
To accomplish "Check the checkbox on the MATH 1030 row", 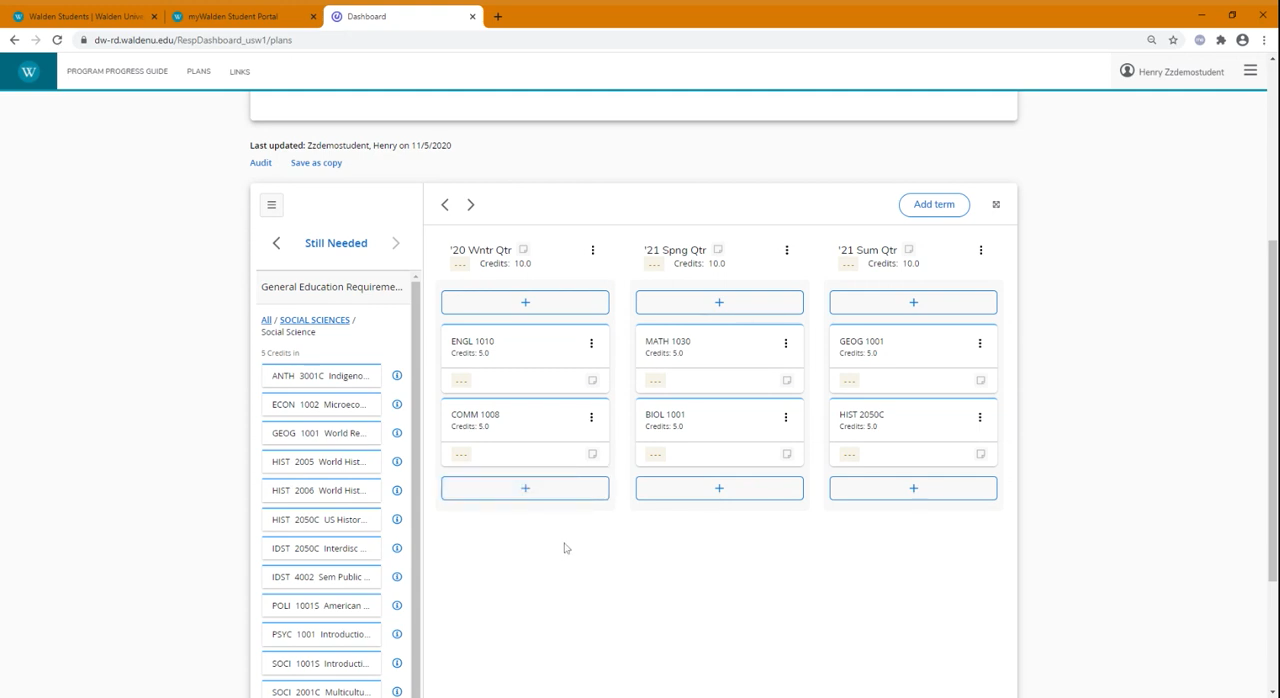I will click(786, 380).
